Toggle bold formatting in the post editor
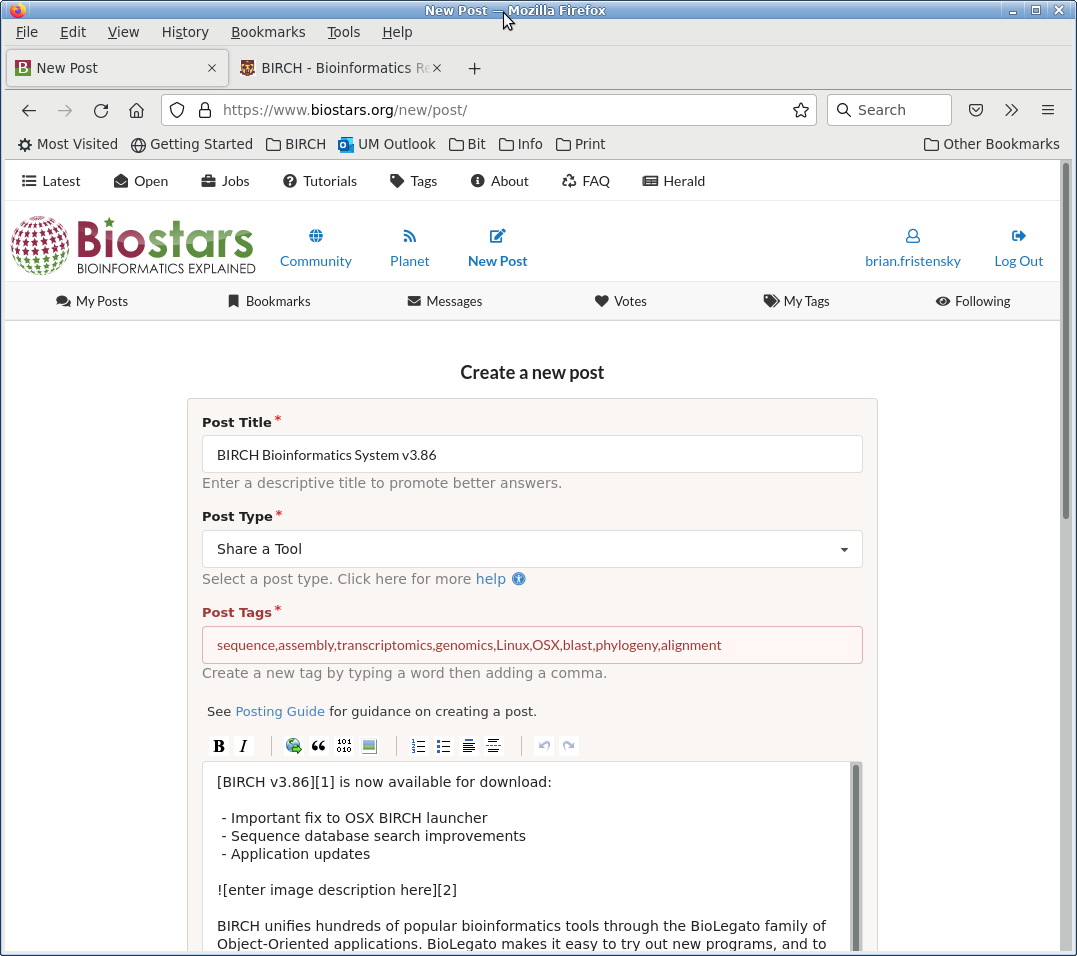The width and height of the screenshot is (1077, 956). click(218, 746)
